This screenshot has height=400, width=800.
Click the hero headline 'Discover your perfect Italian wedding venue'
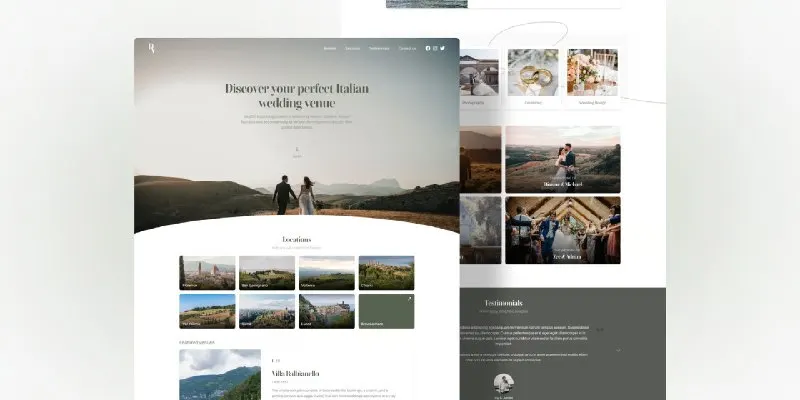[297, 95]
